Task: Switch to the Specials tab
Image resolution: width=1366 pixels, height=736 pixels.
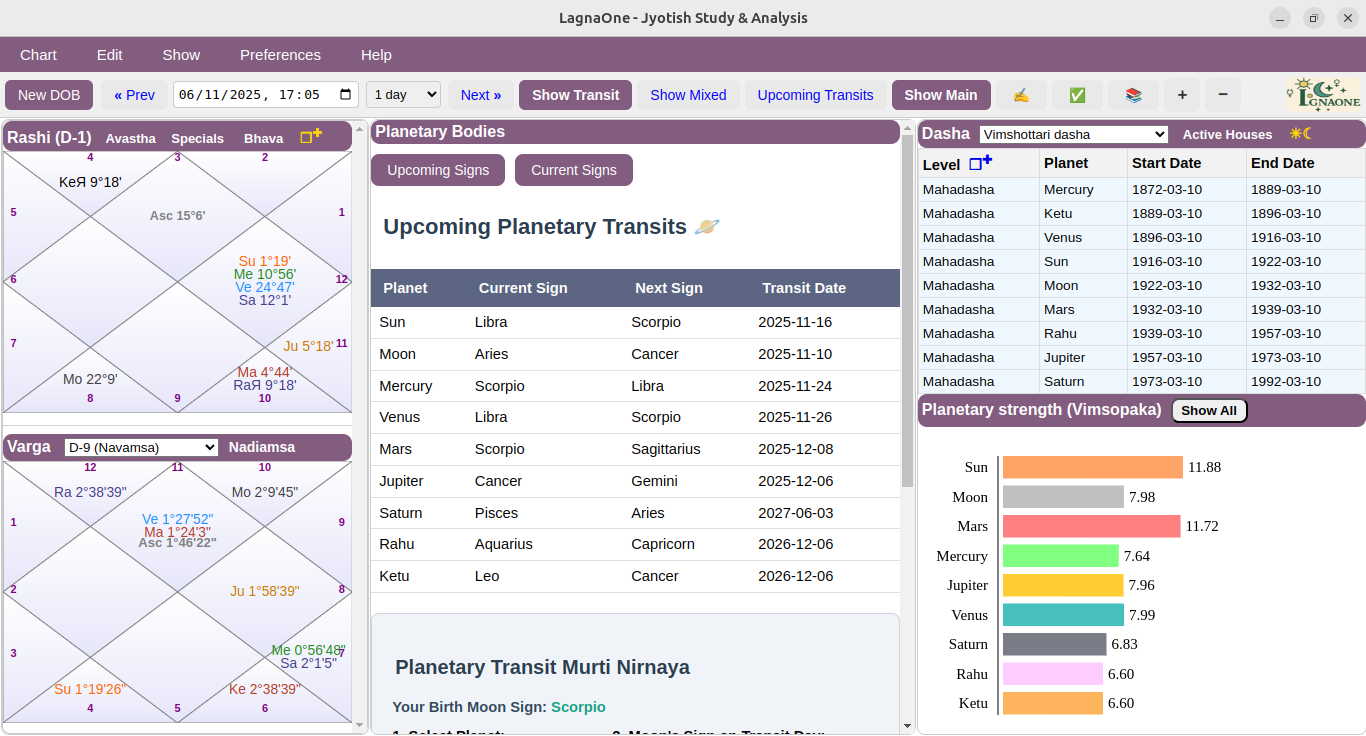Action: pyautogui.click(x=197, y=138)
